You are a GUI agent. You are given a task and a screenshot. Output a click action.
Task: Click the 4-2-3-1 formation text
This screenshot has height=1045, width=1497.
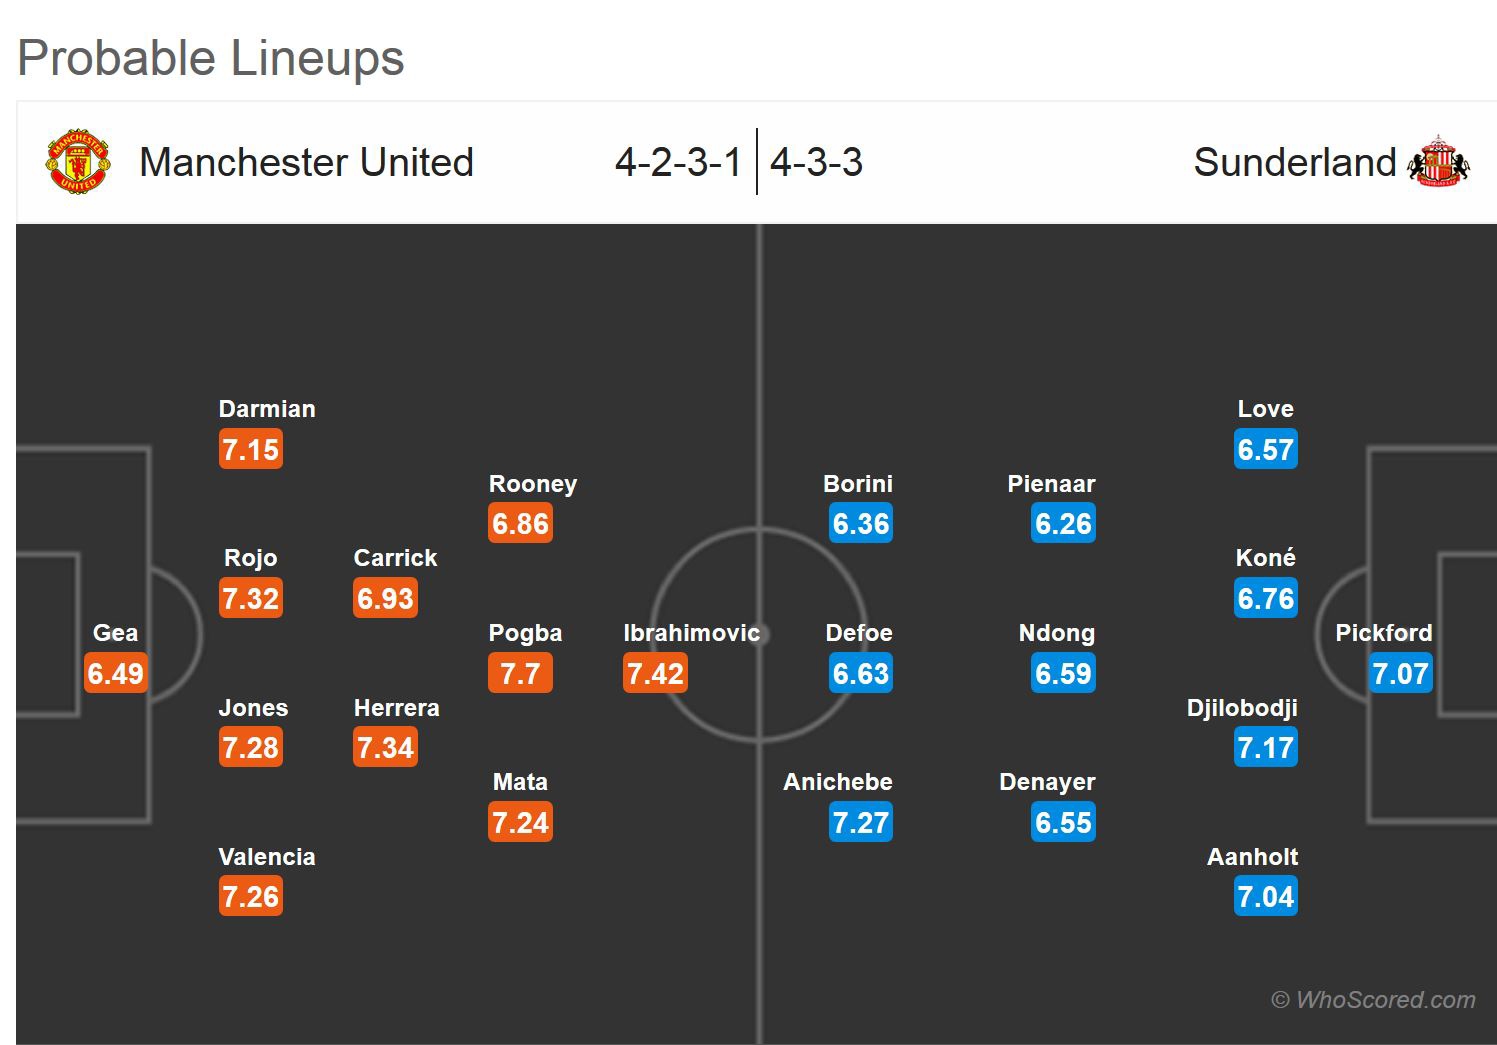click(678, 162)
